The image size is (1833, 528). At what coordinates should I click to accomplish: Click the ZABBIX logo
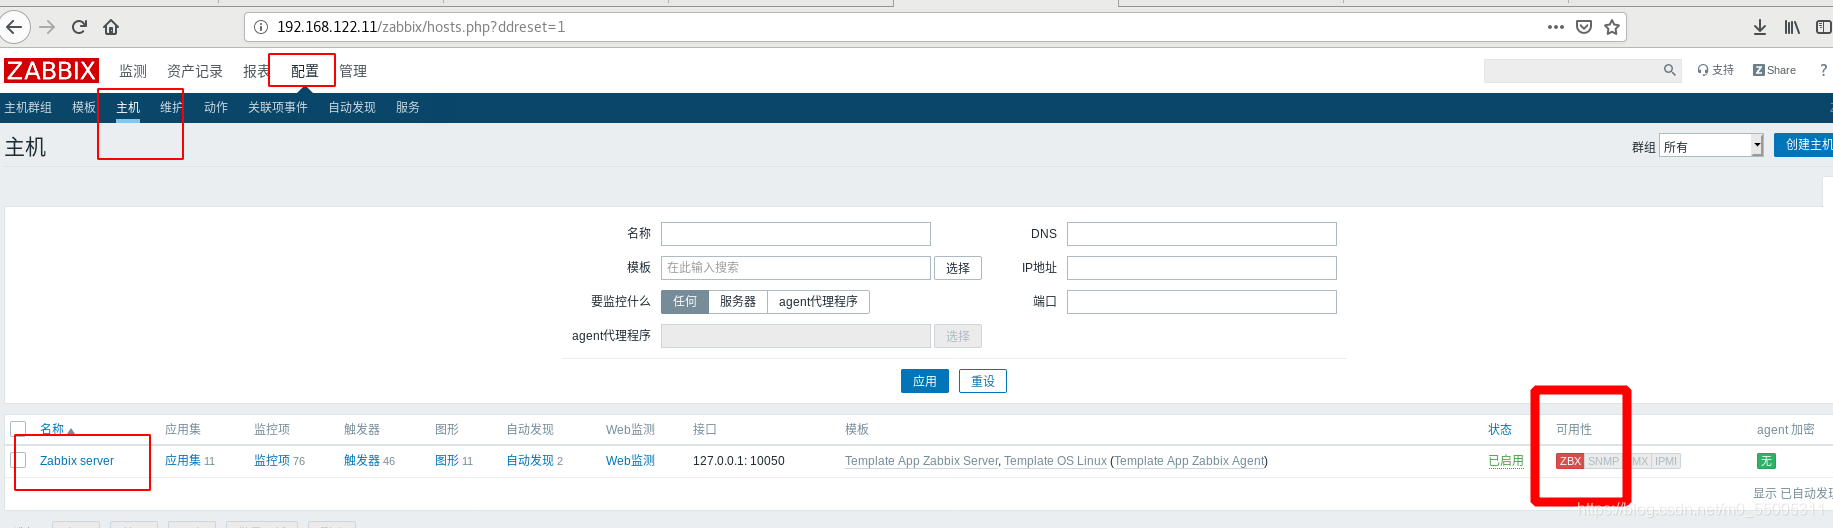pos(51,71)
